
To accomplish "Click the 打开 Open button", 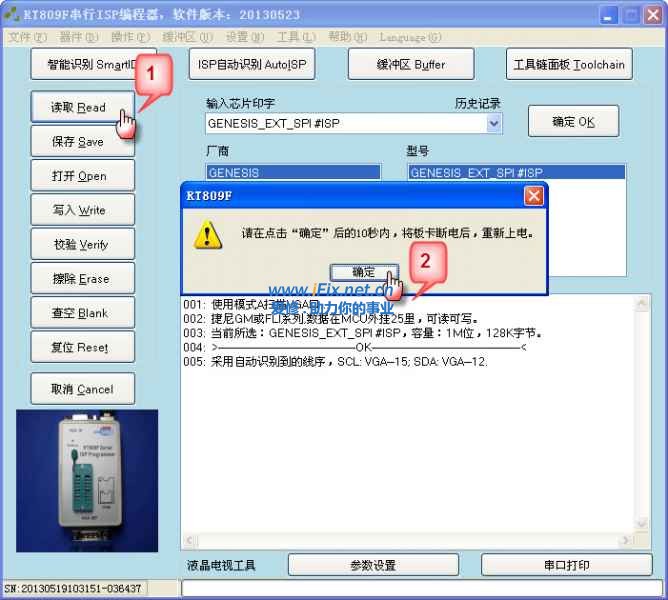I will pos(80,176).
